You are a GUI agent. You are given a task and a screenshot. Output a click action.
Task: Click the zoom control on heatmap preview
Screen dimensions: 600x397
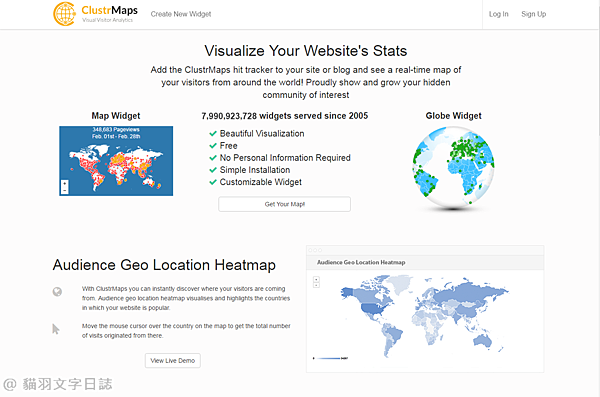click(316, 282)
